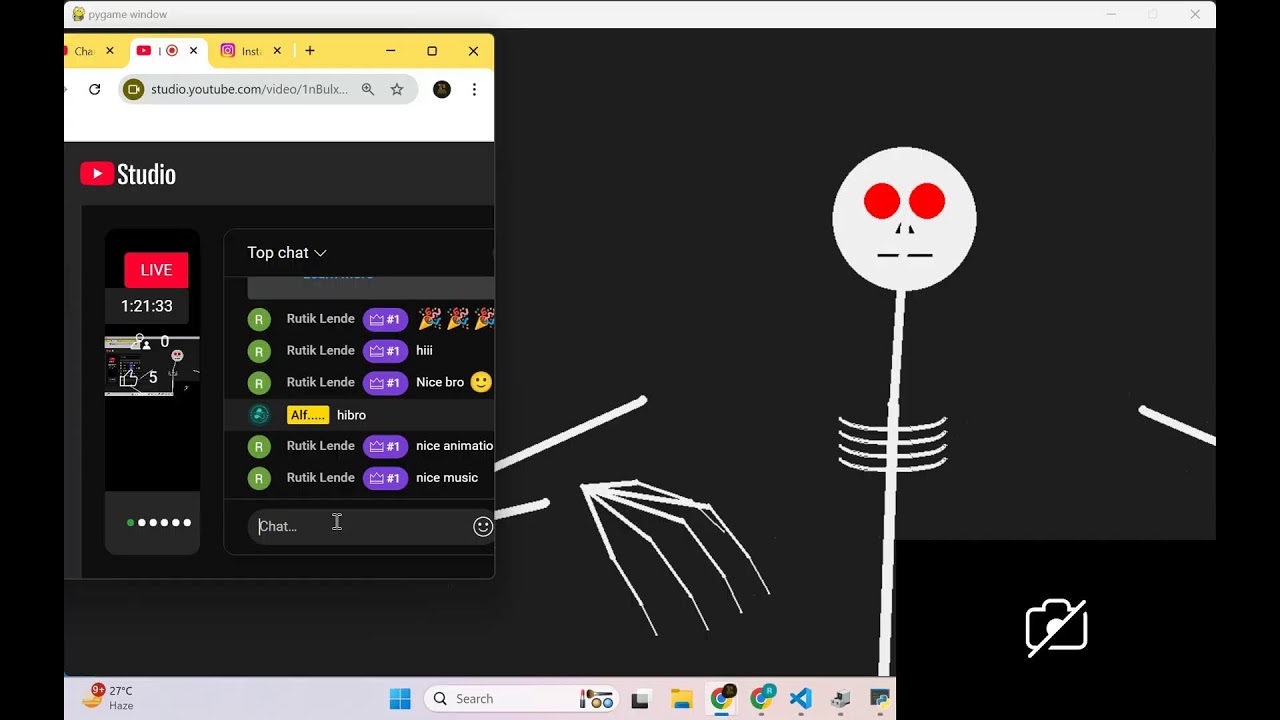Screen dimensions: 1280x720
Task: Open a new browser tab
Action: coord(310,51)
